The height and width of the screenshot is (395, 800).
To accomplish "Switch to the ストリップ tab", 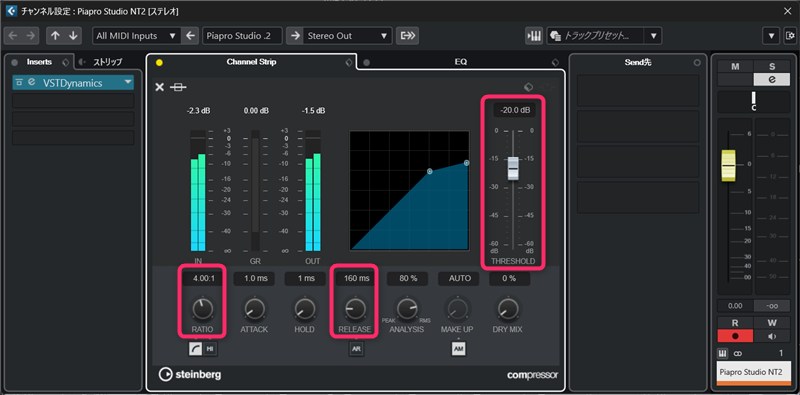I will [x=107, y=62].
